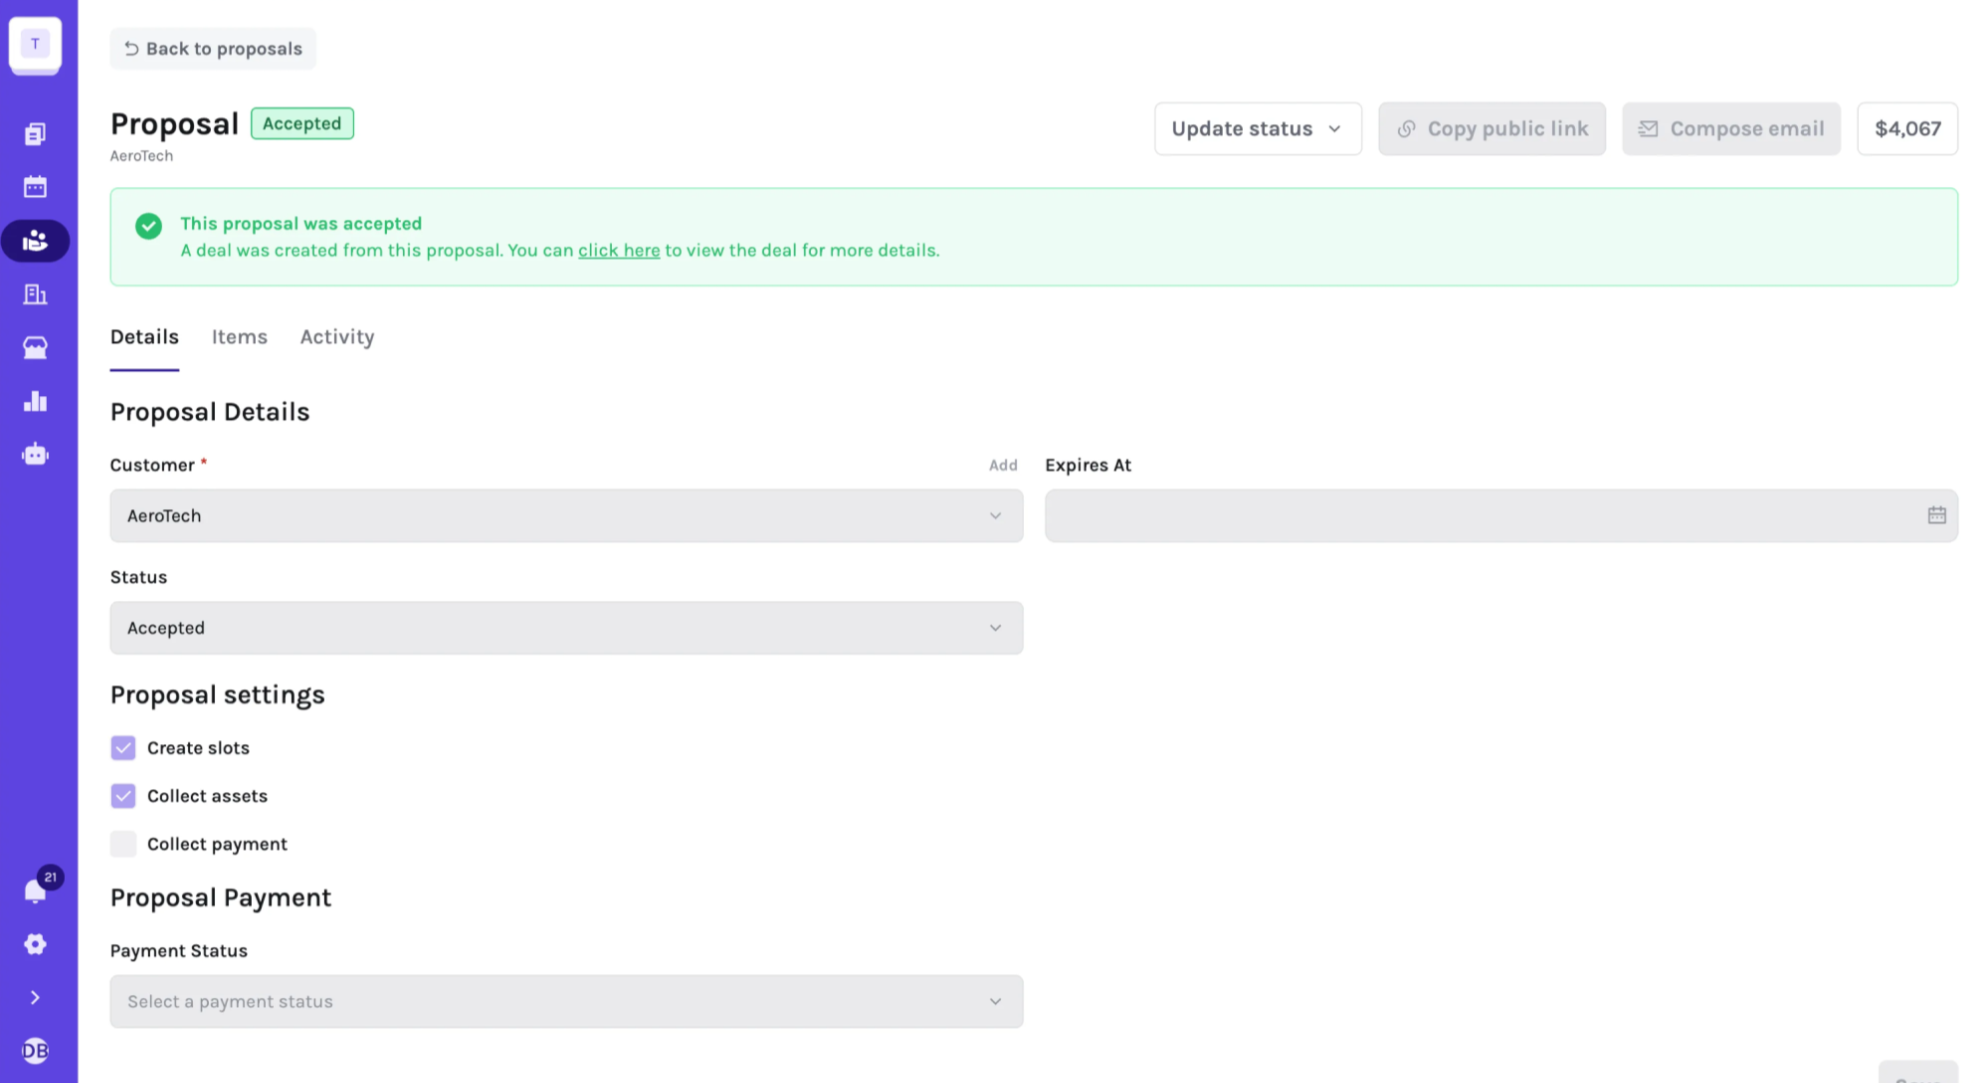Toggle the Collect assets checkbox
The image size is (1980, 1083).
123,796
